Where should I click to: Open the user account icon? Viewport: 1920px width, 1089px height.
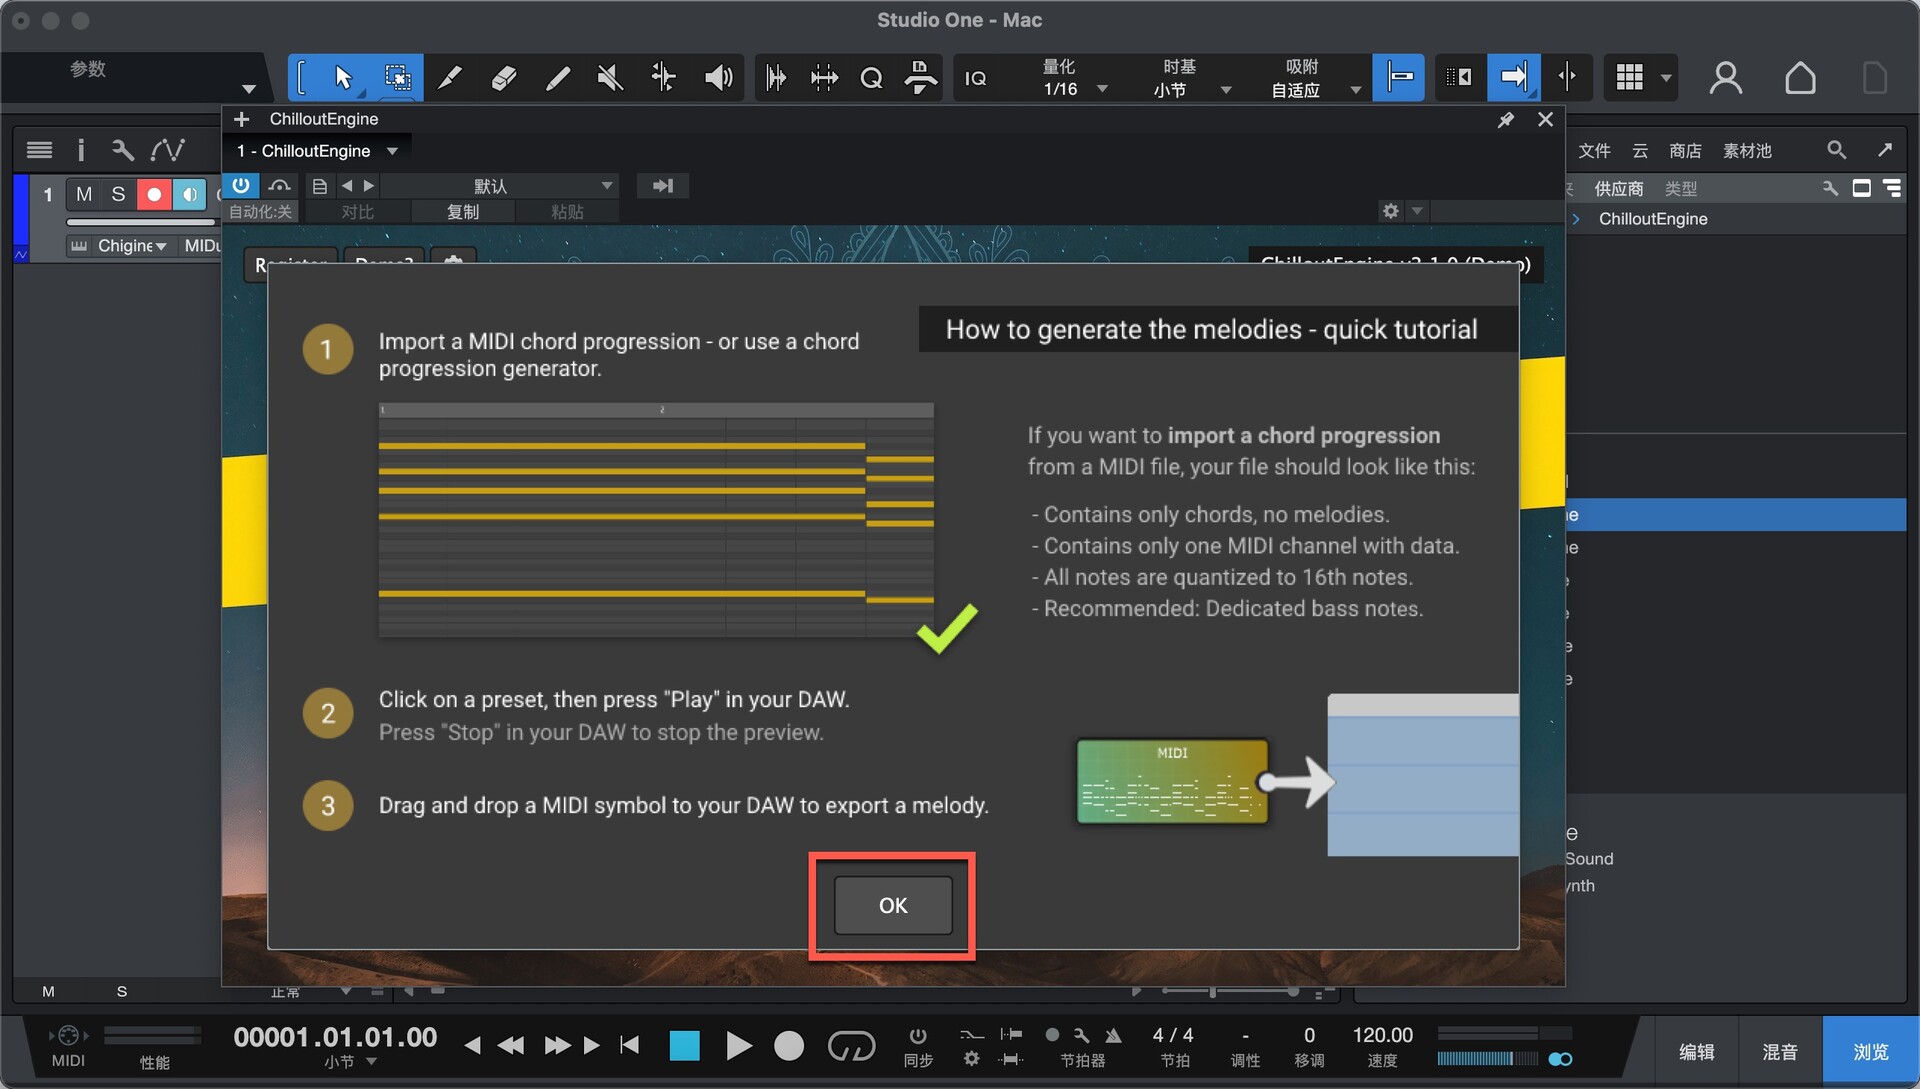(x=1725, y=77)
